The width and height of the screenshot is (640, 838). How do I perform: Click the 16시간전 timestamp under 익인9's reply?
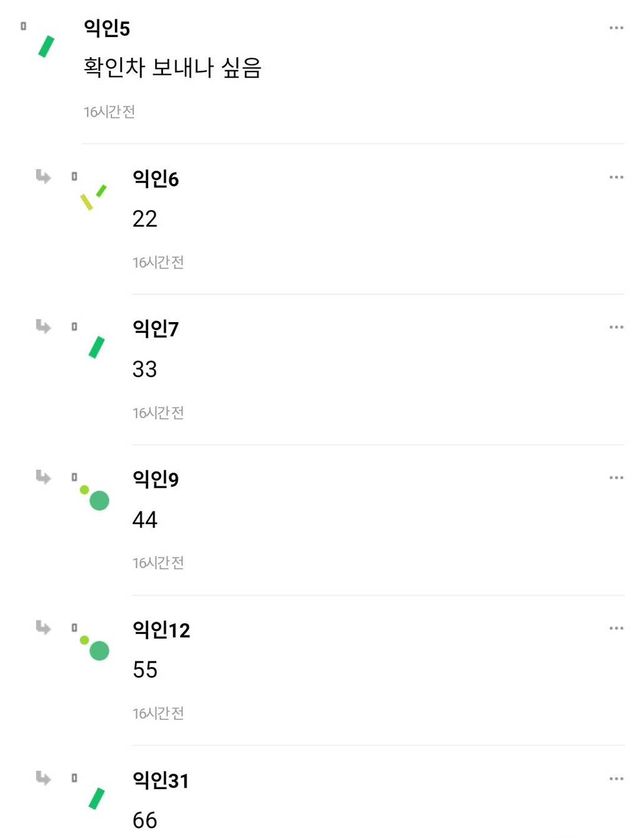[x=158, y=563]
